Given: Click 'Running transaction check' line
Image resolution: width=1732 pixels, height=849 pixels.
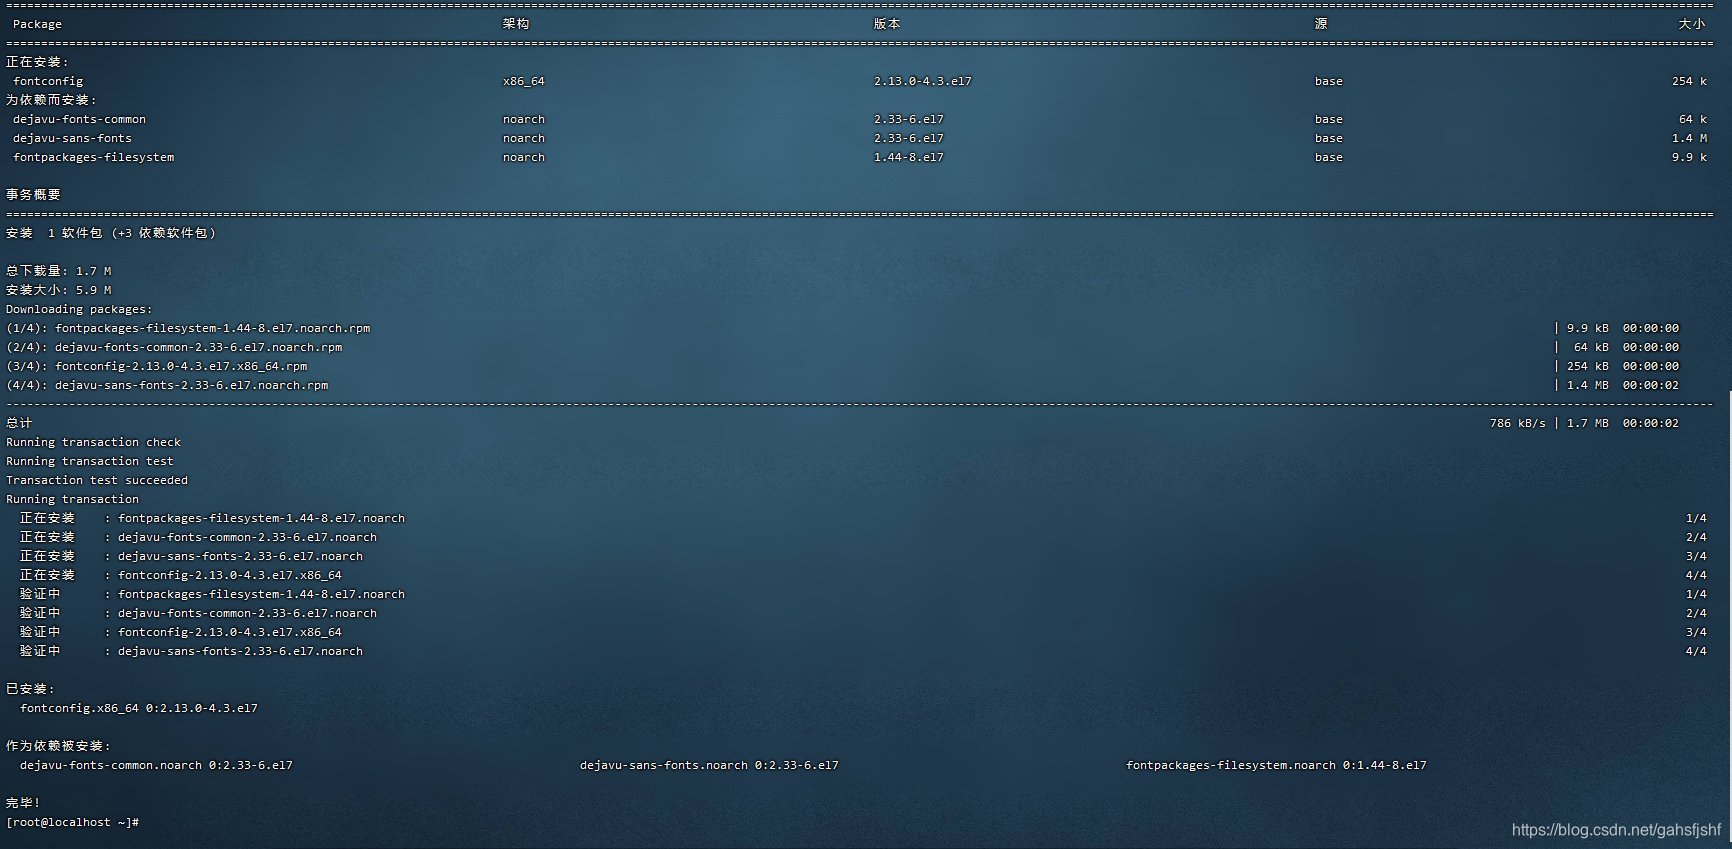Looking at the screenshot, I should 94,442.
